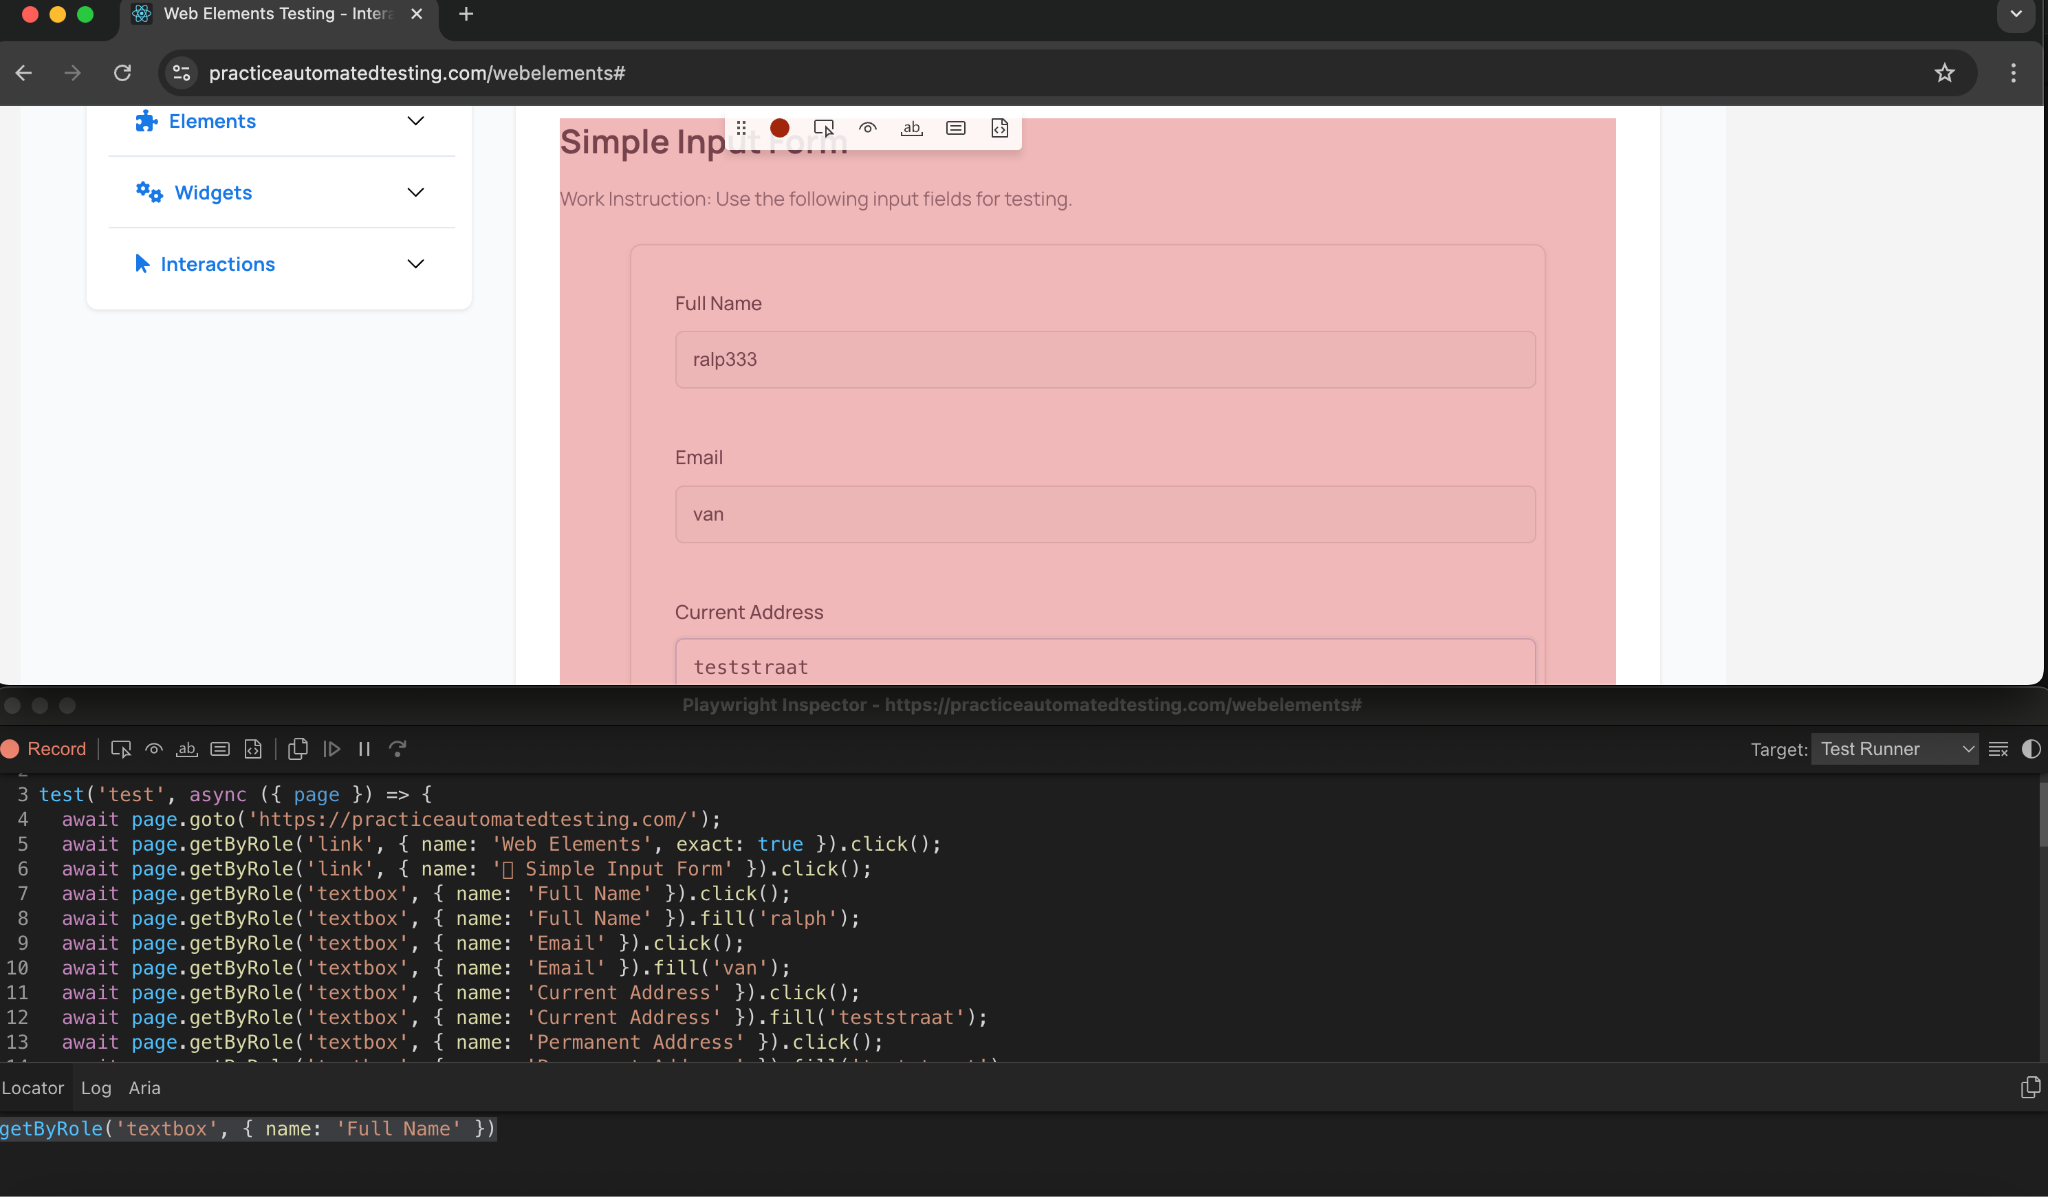Select the Web Elements Testing browser tab
Viewport: 2048px width, 1197px height.
click(279, 14)
